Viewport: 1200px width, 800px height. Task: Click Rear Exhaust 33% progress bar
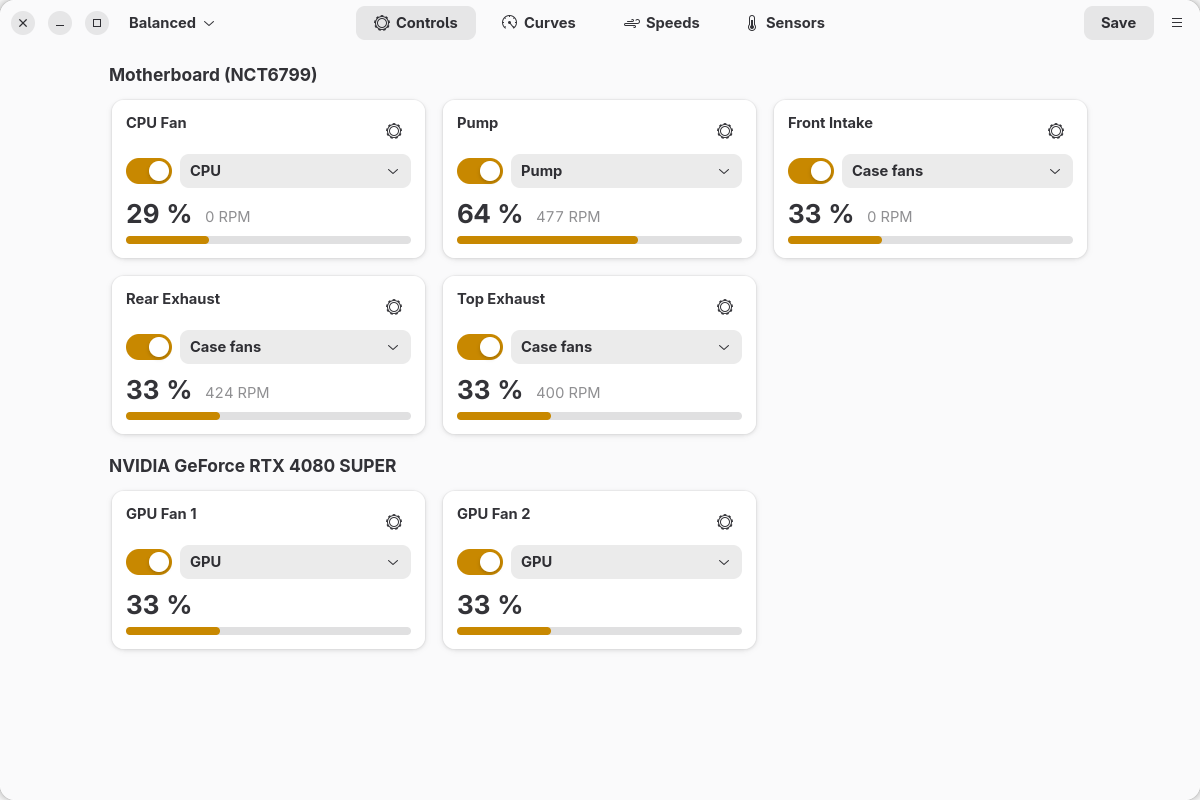click(x=268, y=416)
